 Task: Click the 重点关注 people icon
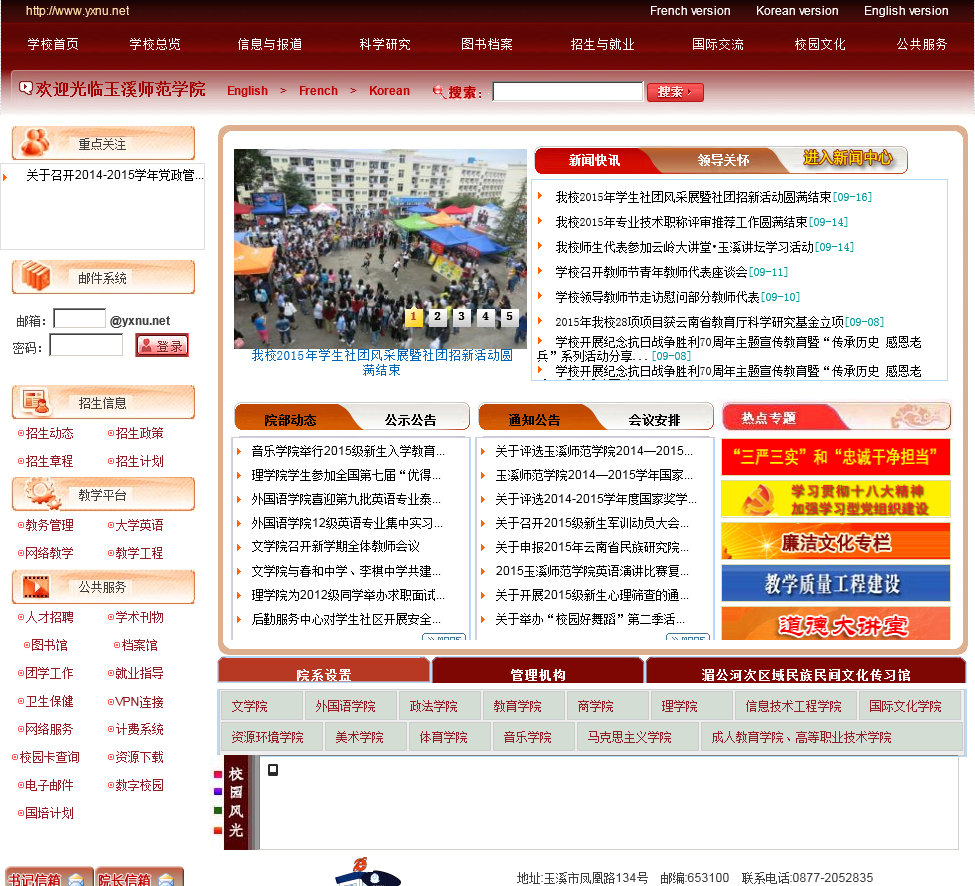[x=35, y=142]
